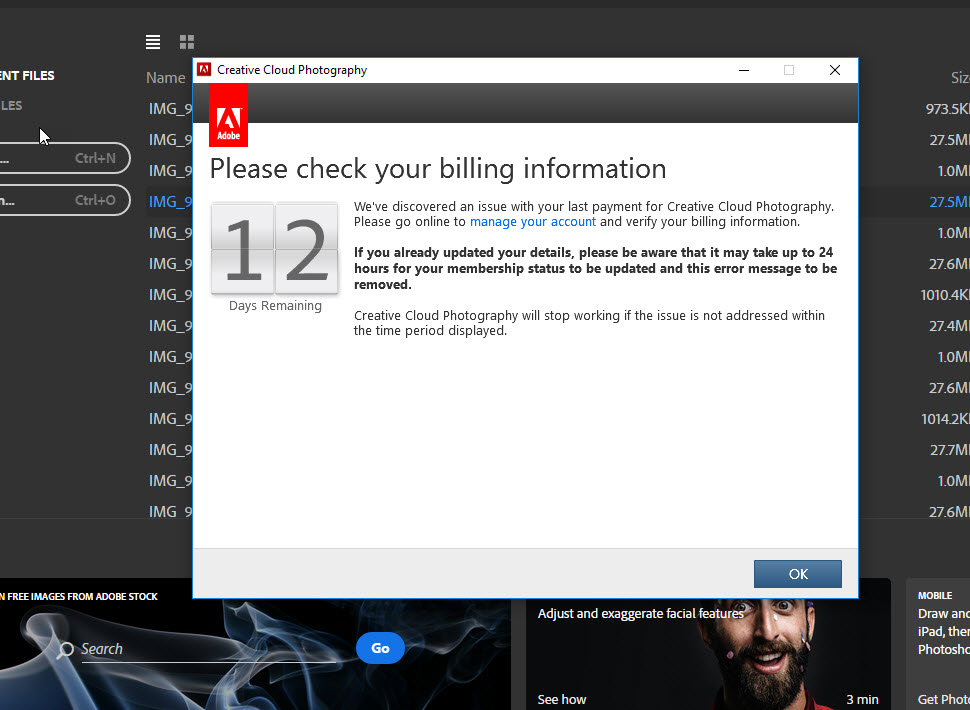Select the file with size 27.4M
970x710 pixels.
[x=558, y=325]
